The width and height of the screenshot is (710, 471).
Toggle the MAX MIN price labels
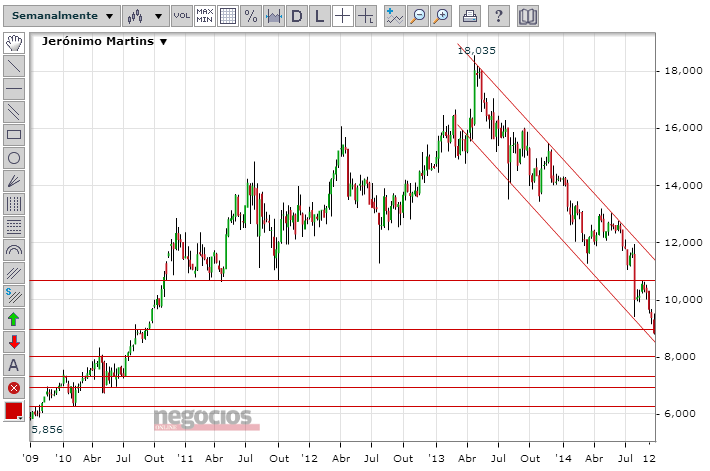pos(205,16)
